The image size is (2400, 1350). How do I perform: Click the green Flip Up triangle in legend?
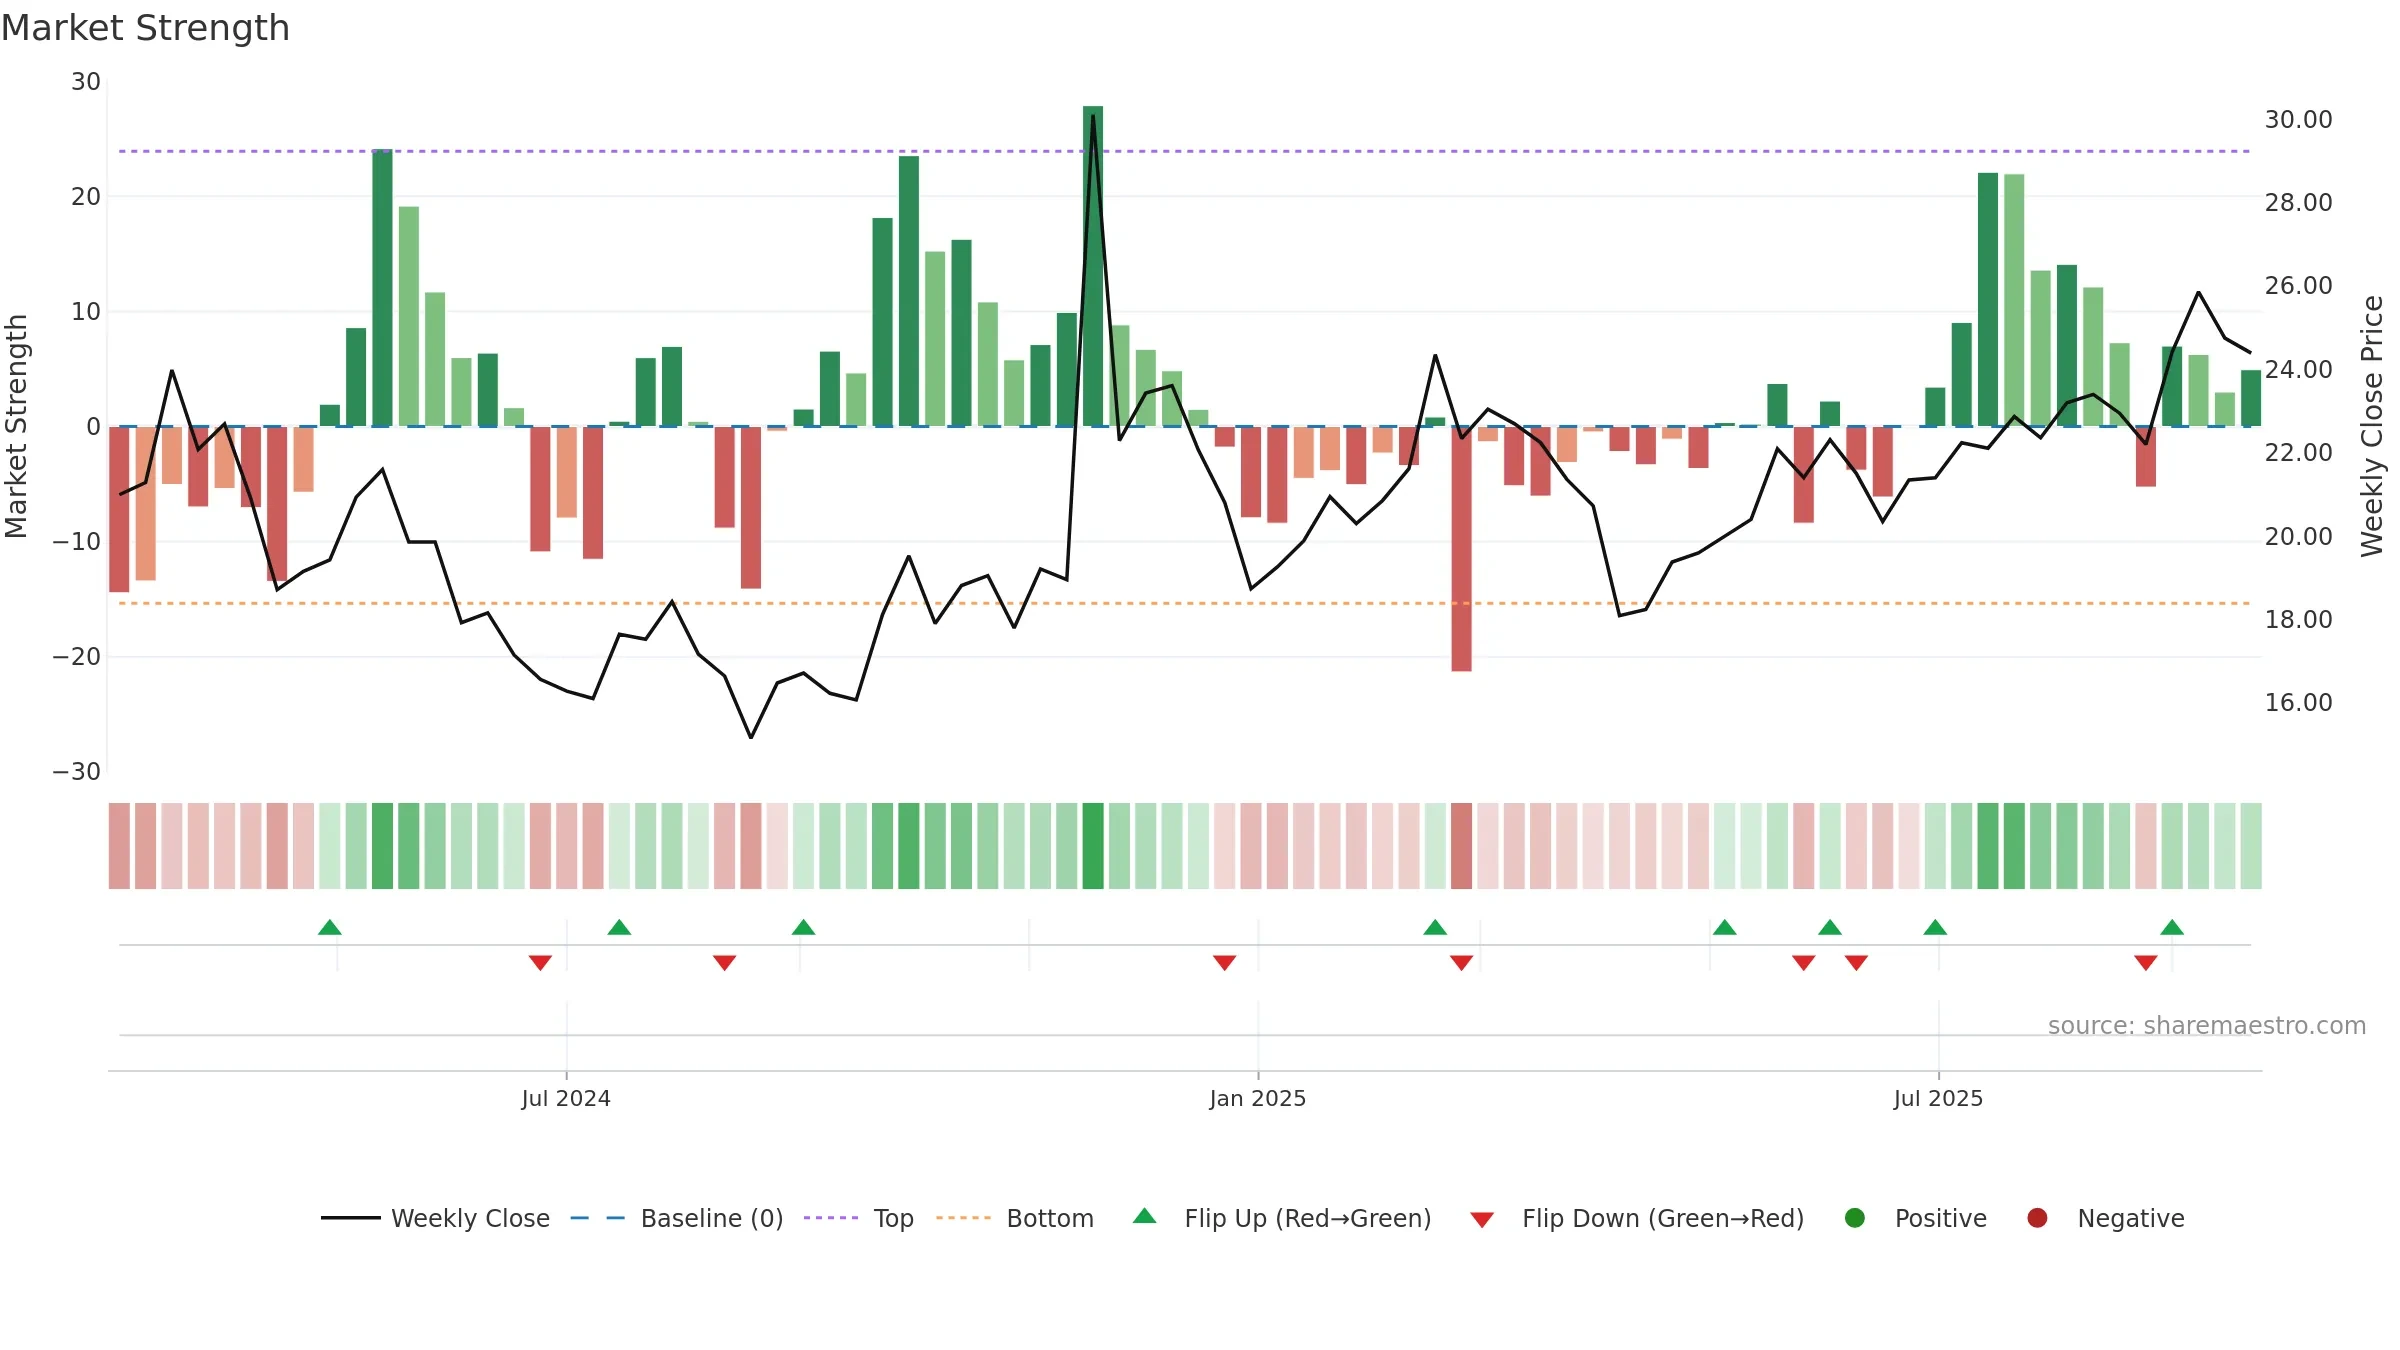tap(1145, 1216)
